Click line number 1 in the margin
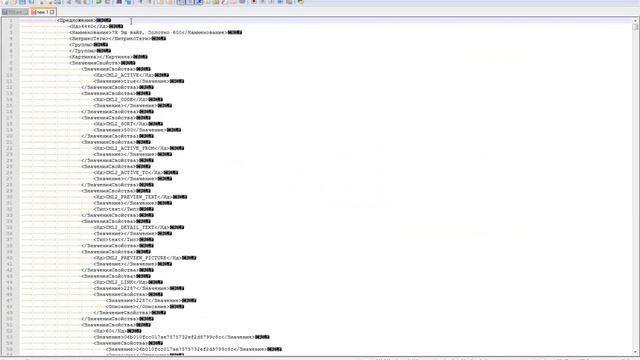Image resolution: width=640 pixels, height=360 pixels. (x=11, y=20)
